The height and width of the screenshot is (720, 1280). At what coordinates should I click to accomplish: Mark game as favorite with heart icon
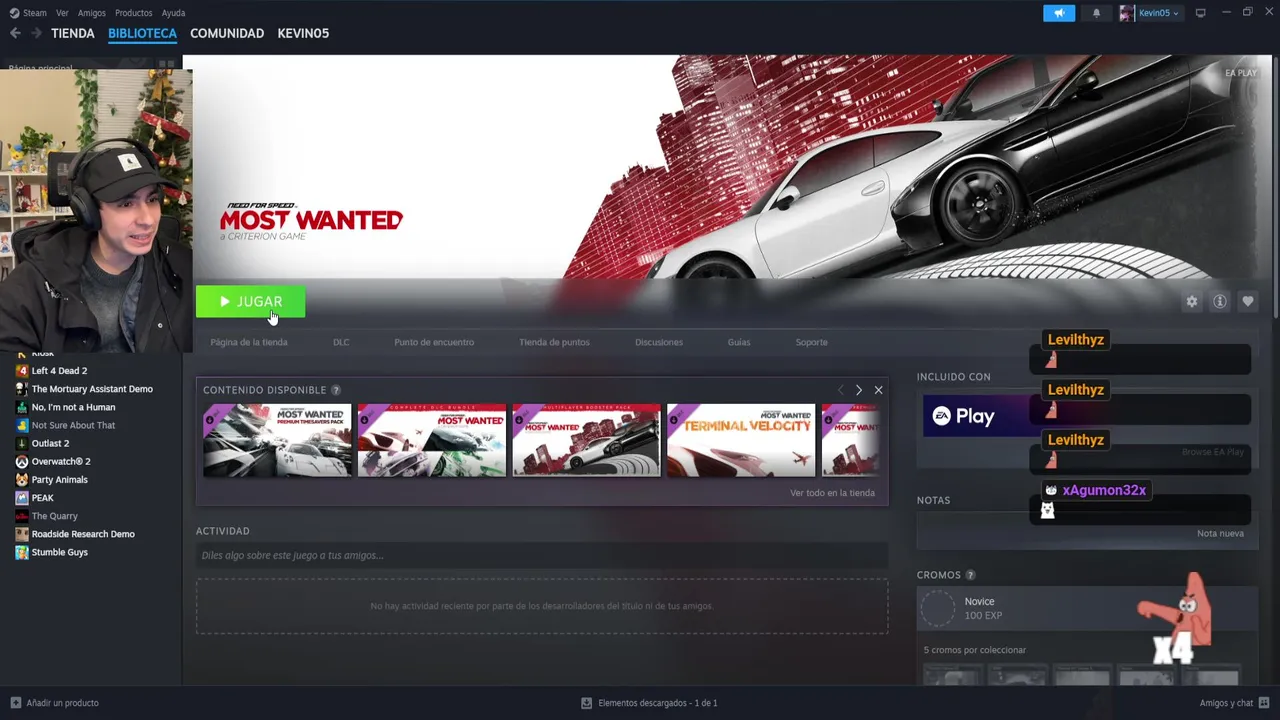[x=1247, y=301]
